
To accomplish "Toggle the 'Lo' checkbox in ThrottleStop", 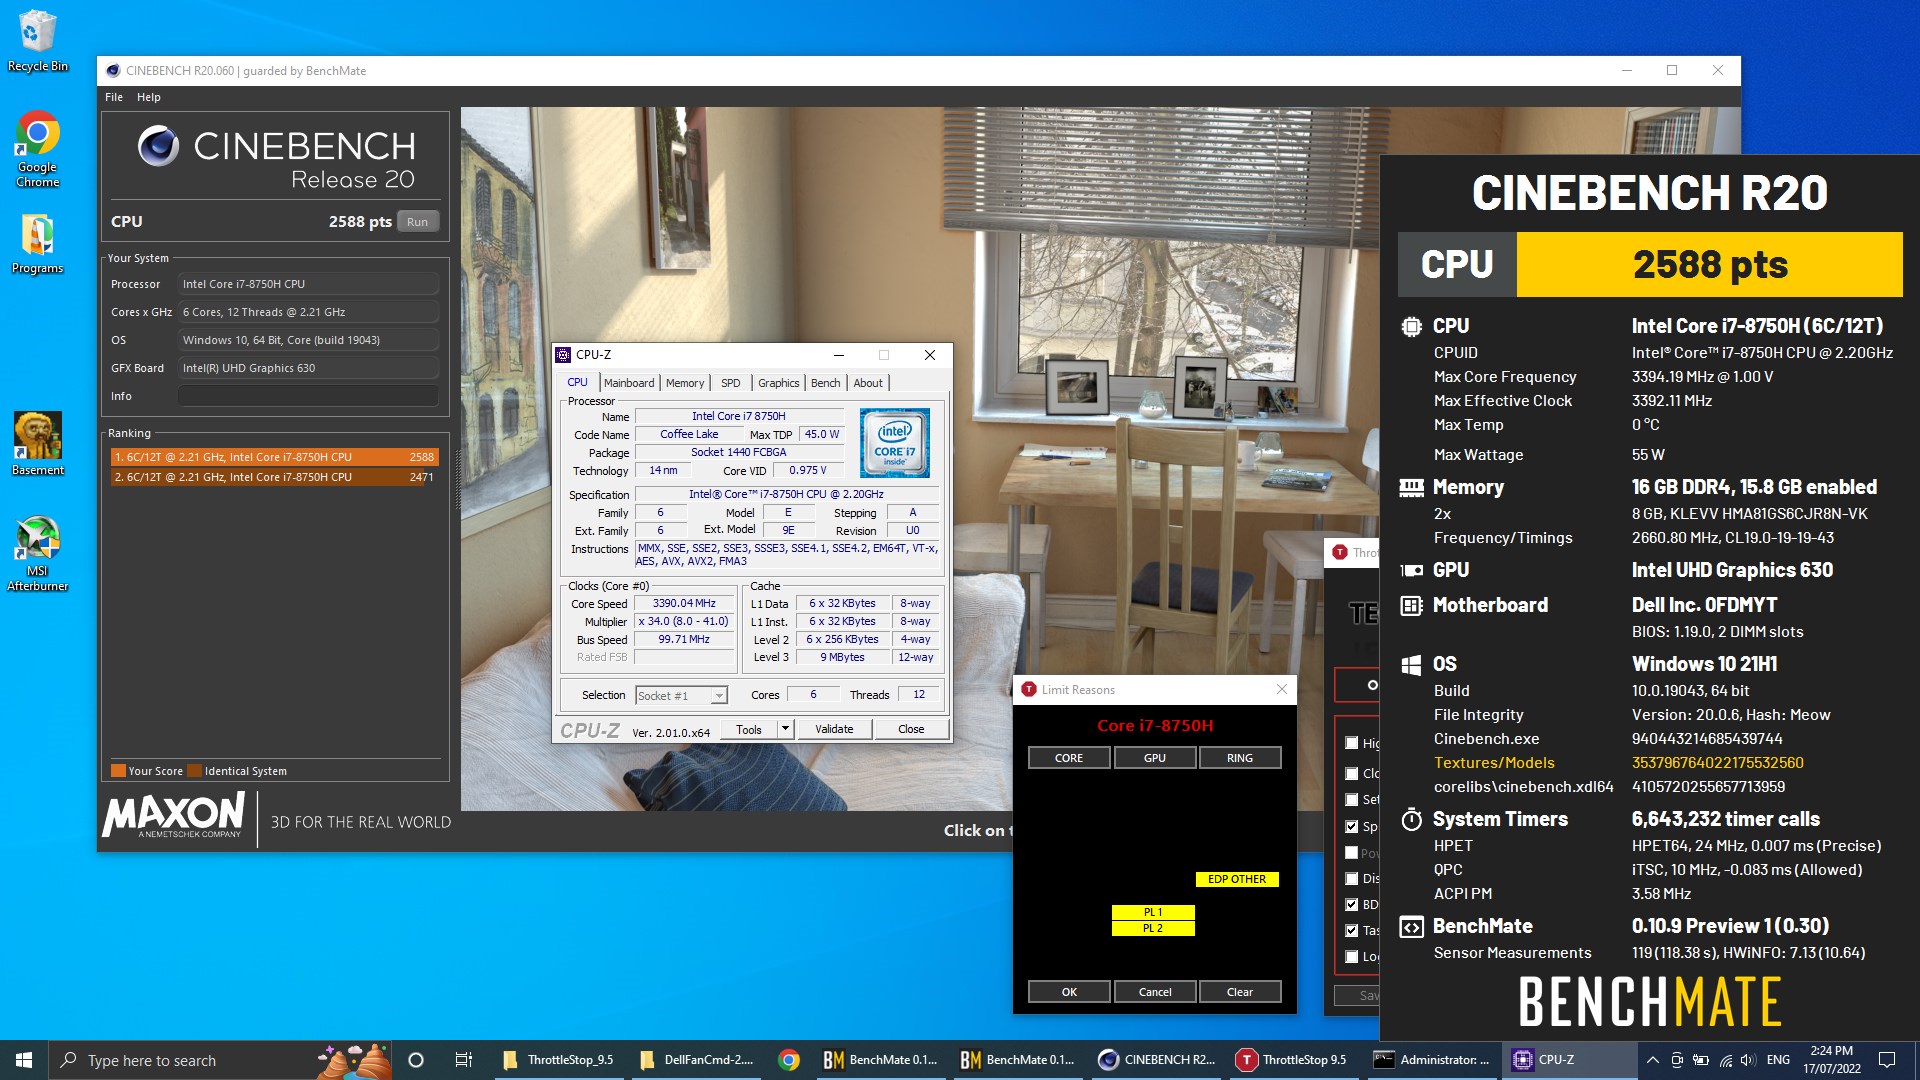I will [x=1352, y=956].
